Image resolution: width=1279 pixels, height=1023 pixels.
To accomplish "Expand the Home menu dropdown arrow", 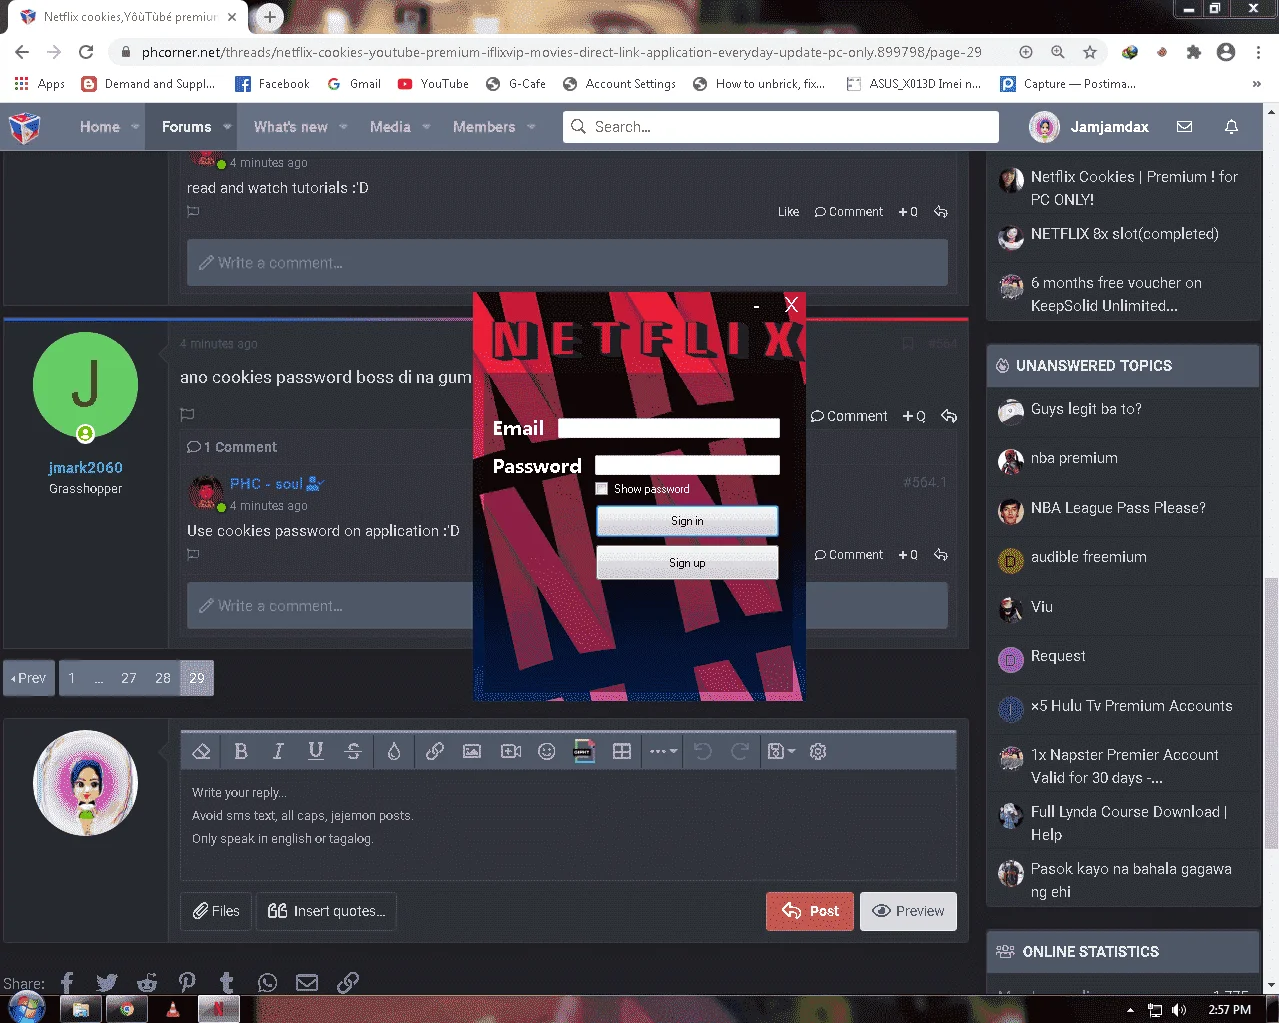I will coord(135,127).
